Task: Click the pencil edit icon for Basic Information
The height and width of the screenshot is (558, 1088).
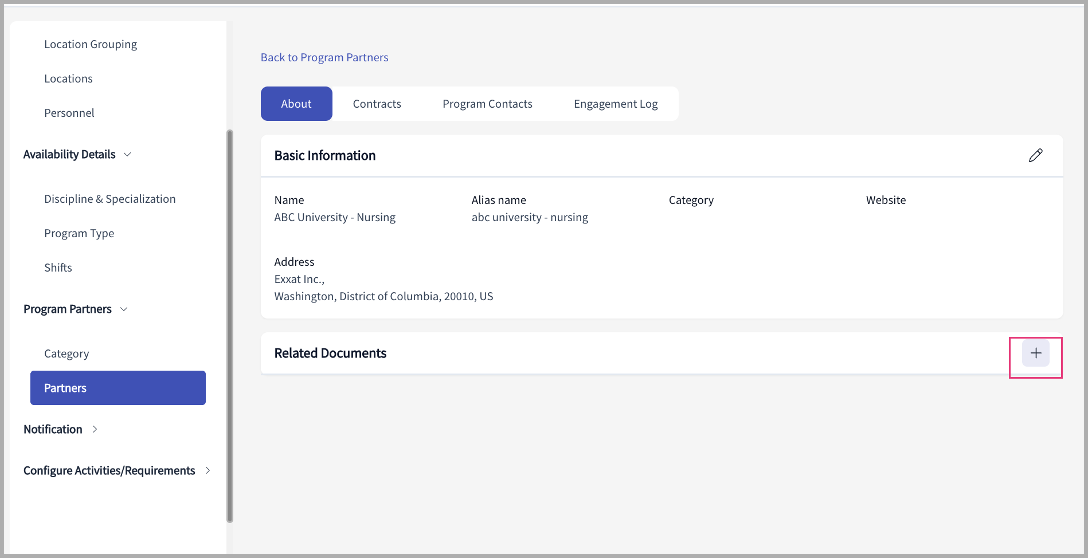Action: click(1035, 156)
